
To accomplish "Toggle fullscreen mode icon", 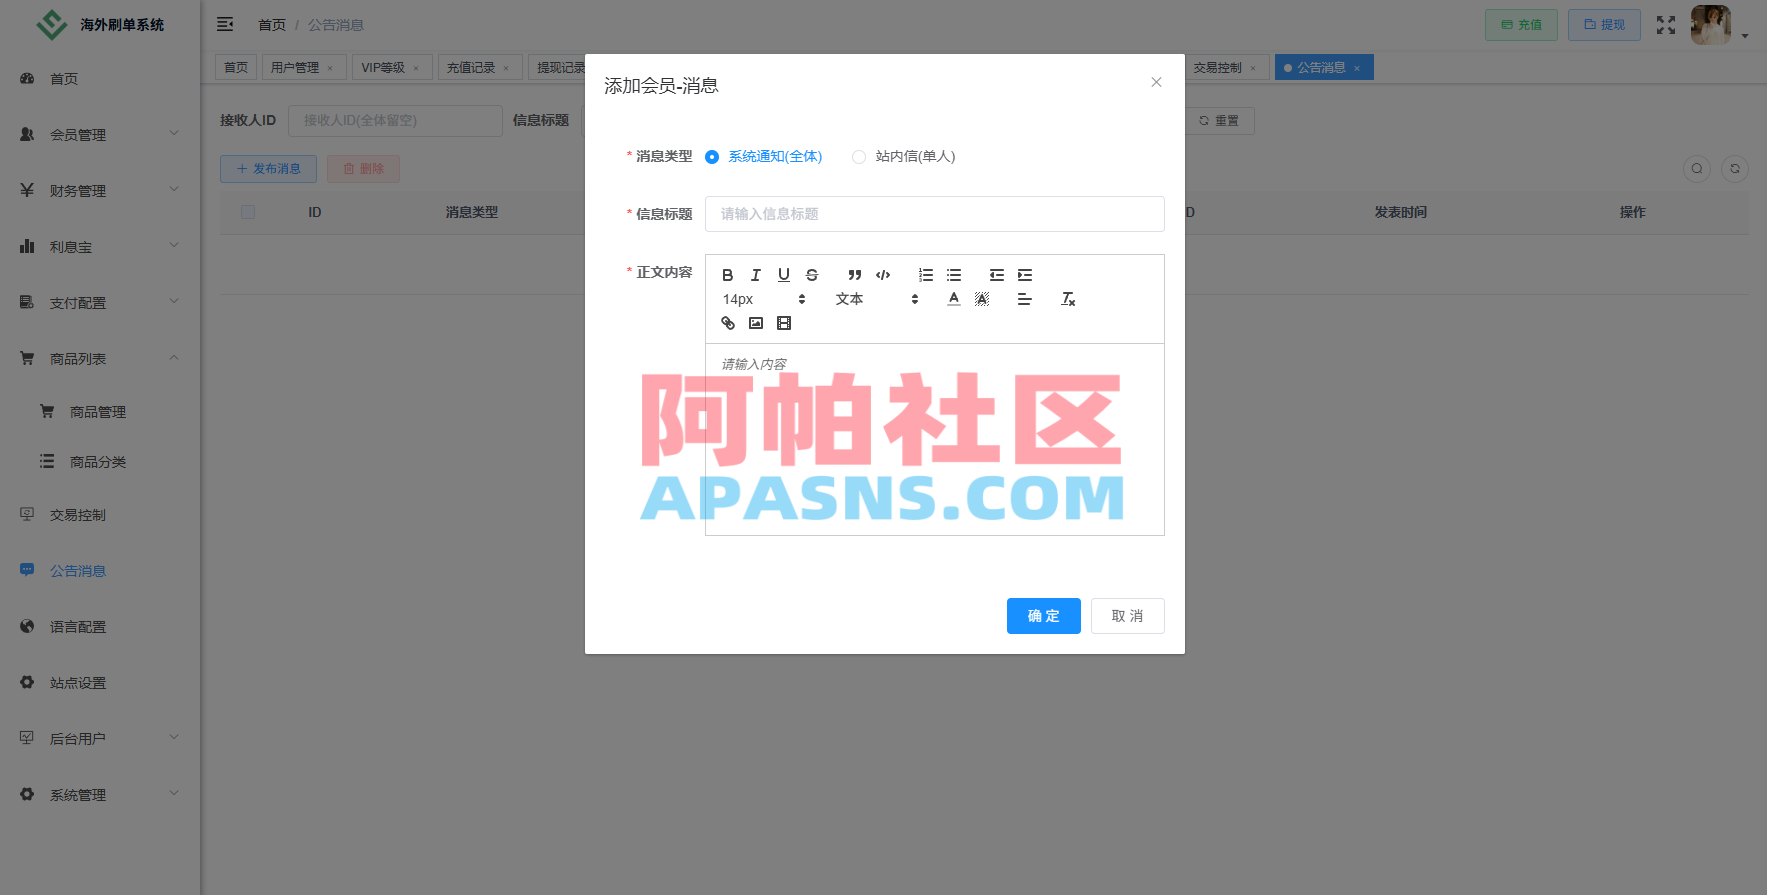I will (1666, 25).
